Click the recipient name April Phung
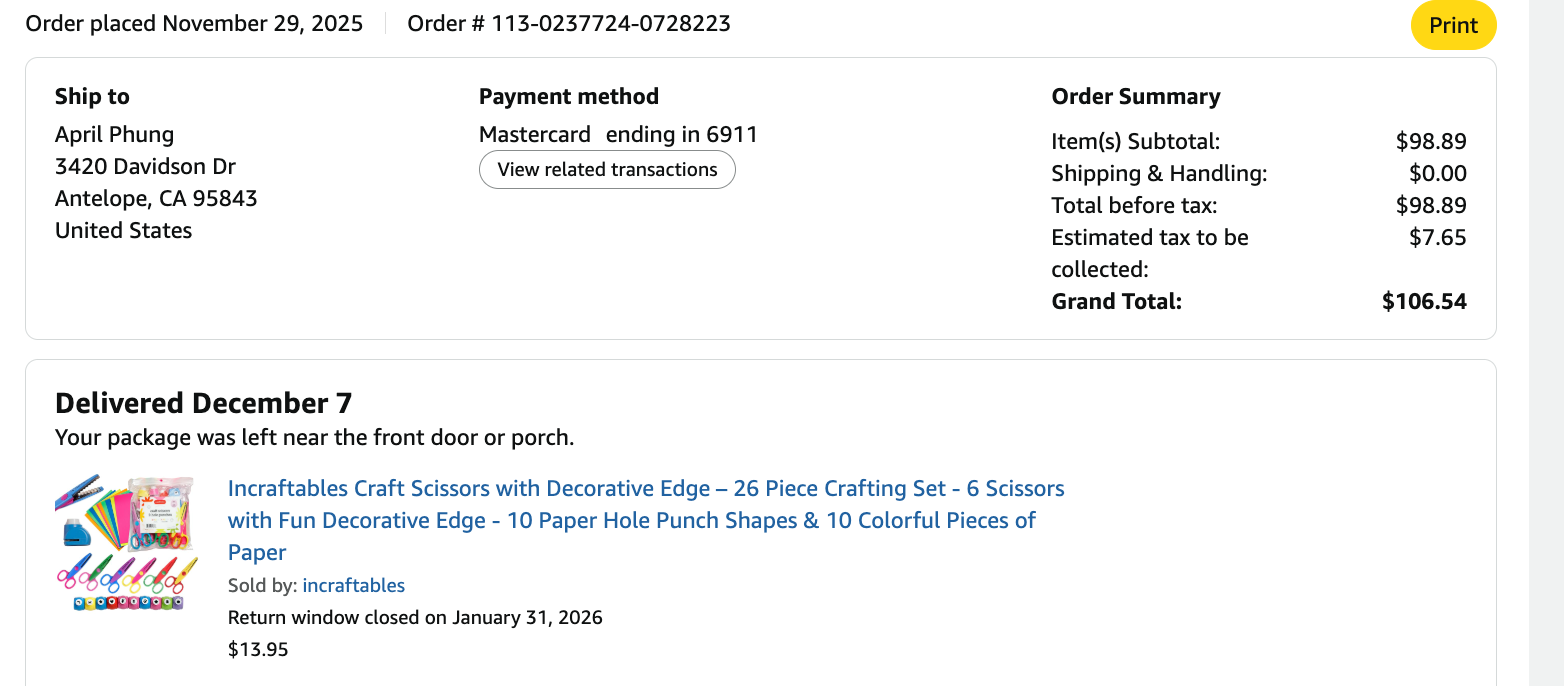Image resolution: width=1564 pixels, height=686 pixels. click(x=114, y=134)
